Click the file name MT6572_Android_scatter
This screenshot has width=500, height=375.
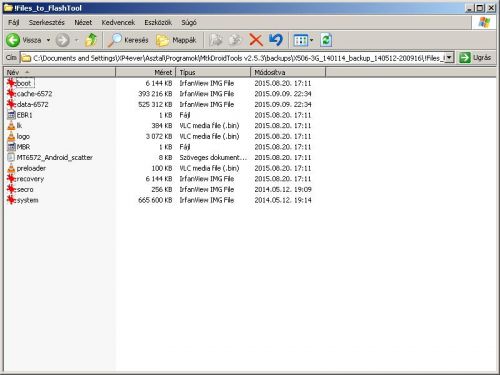55,157
